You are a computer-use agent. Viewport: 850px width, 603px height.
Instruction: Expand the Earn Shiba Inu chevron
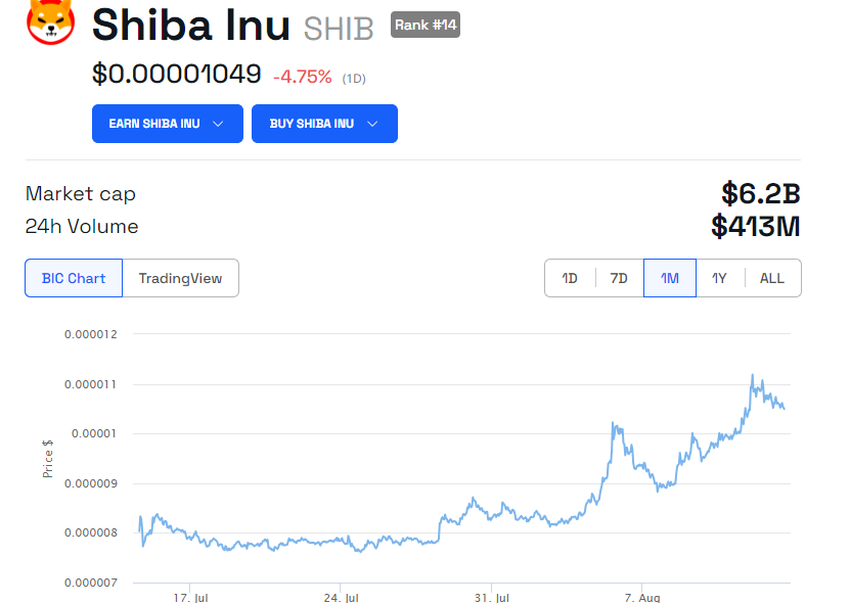218,124
